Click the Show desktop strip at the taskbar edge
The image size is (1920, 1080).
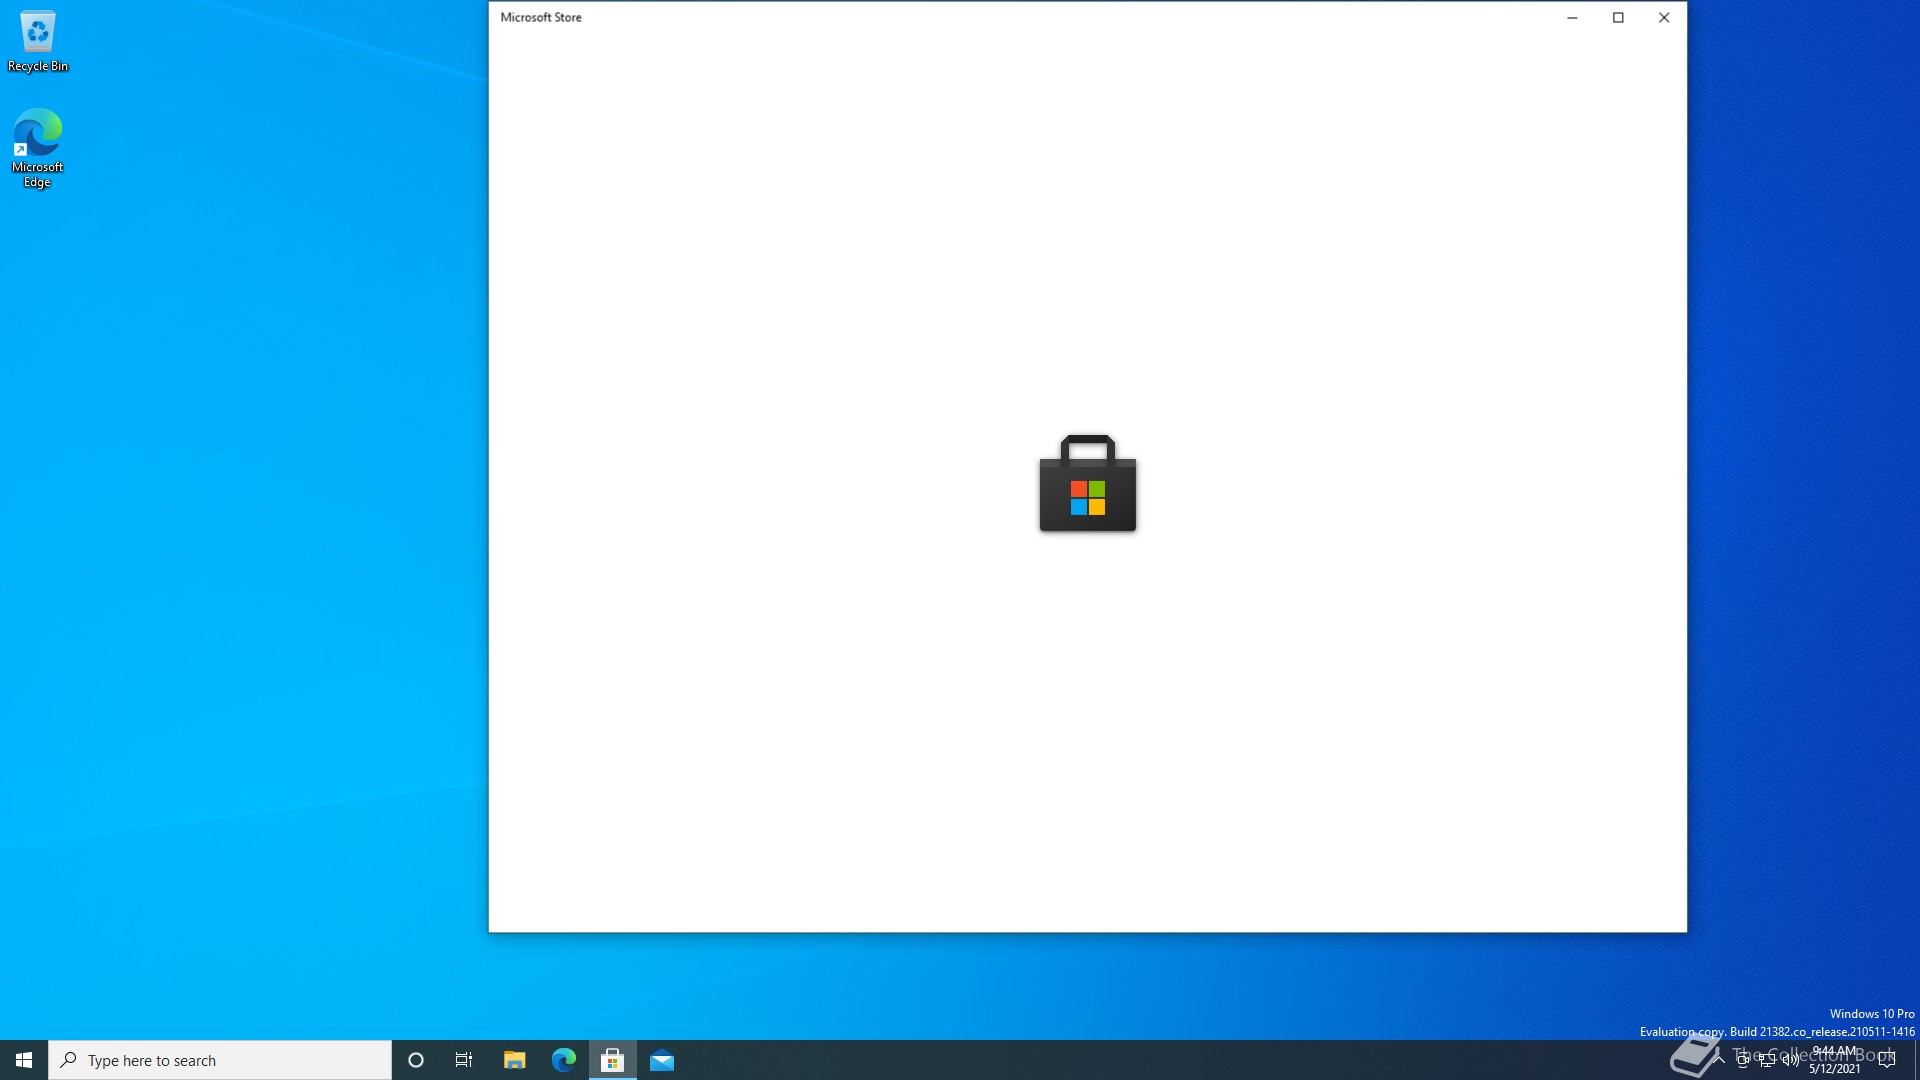1916,1060
